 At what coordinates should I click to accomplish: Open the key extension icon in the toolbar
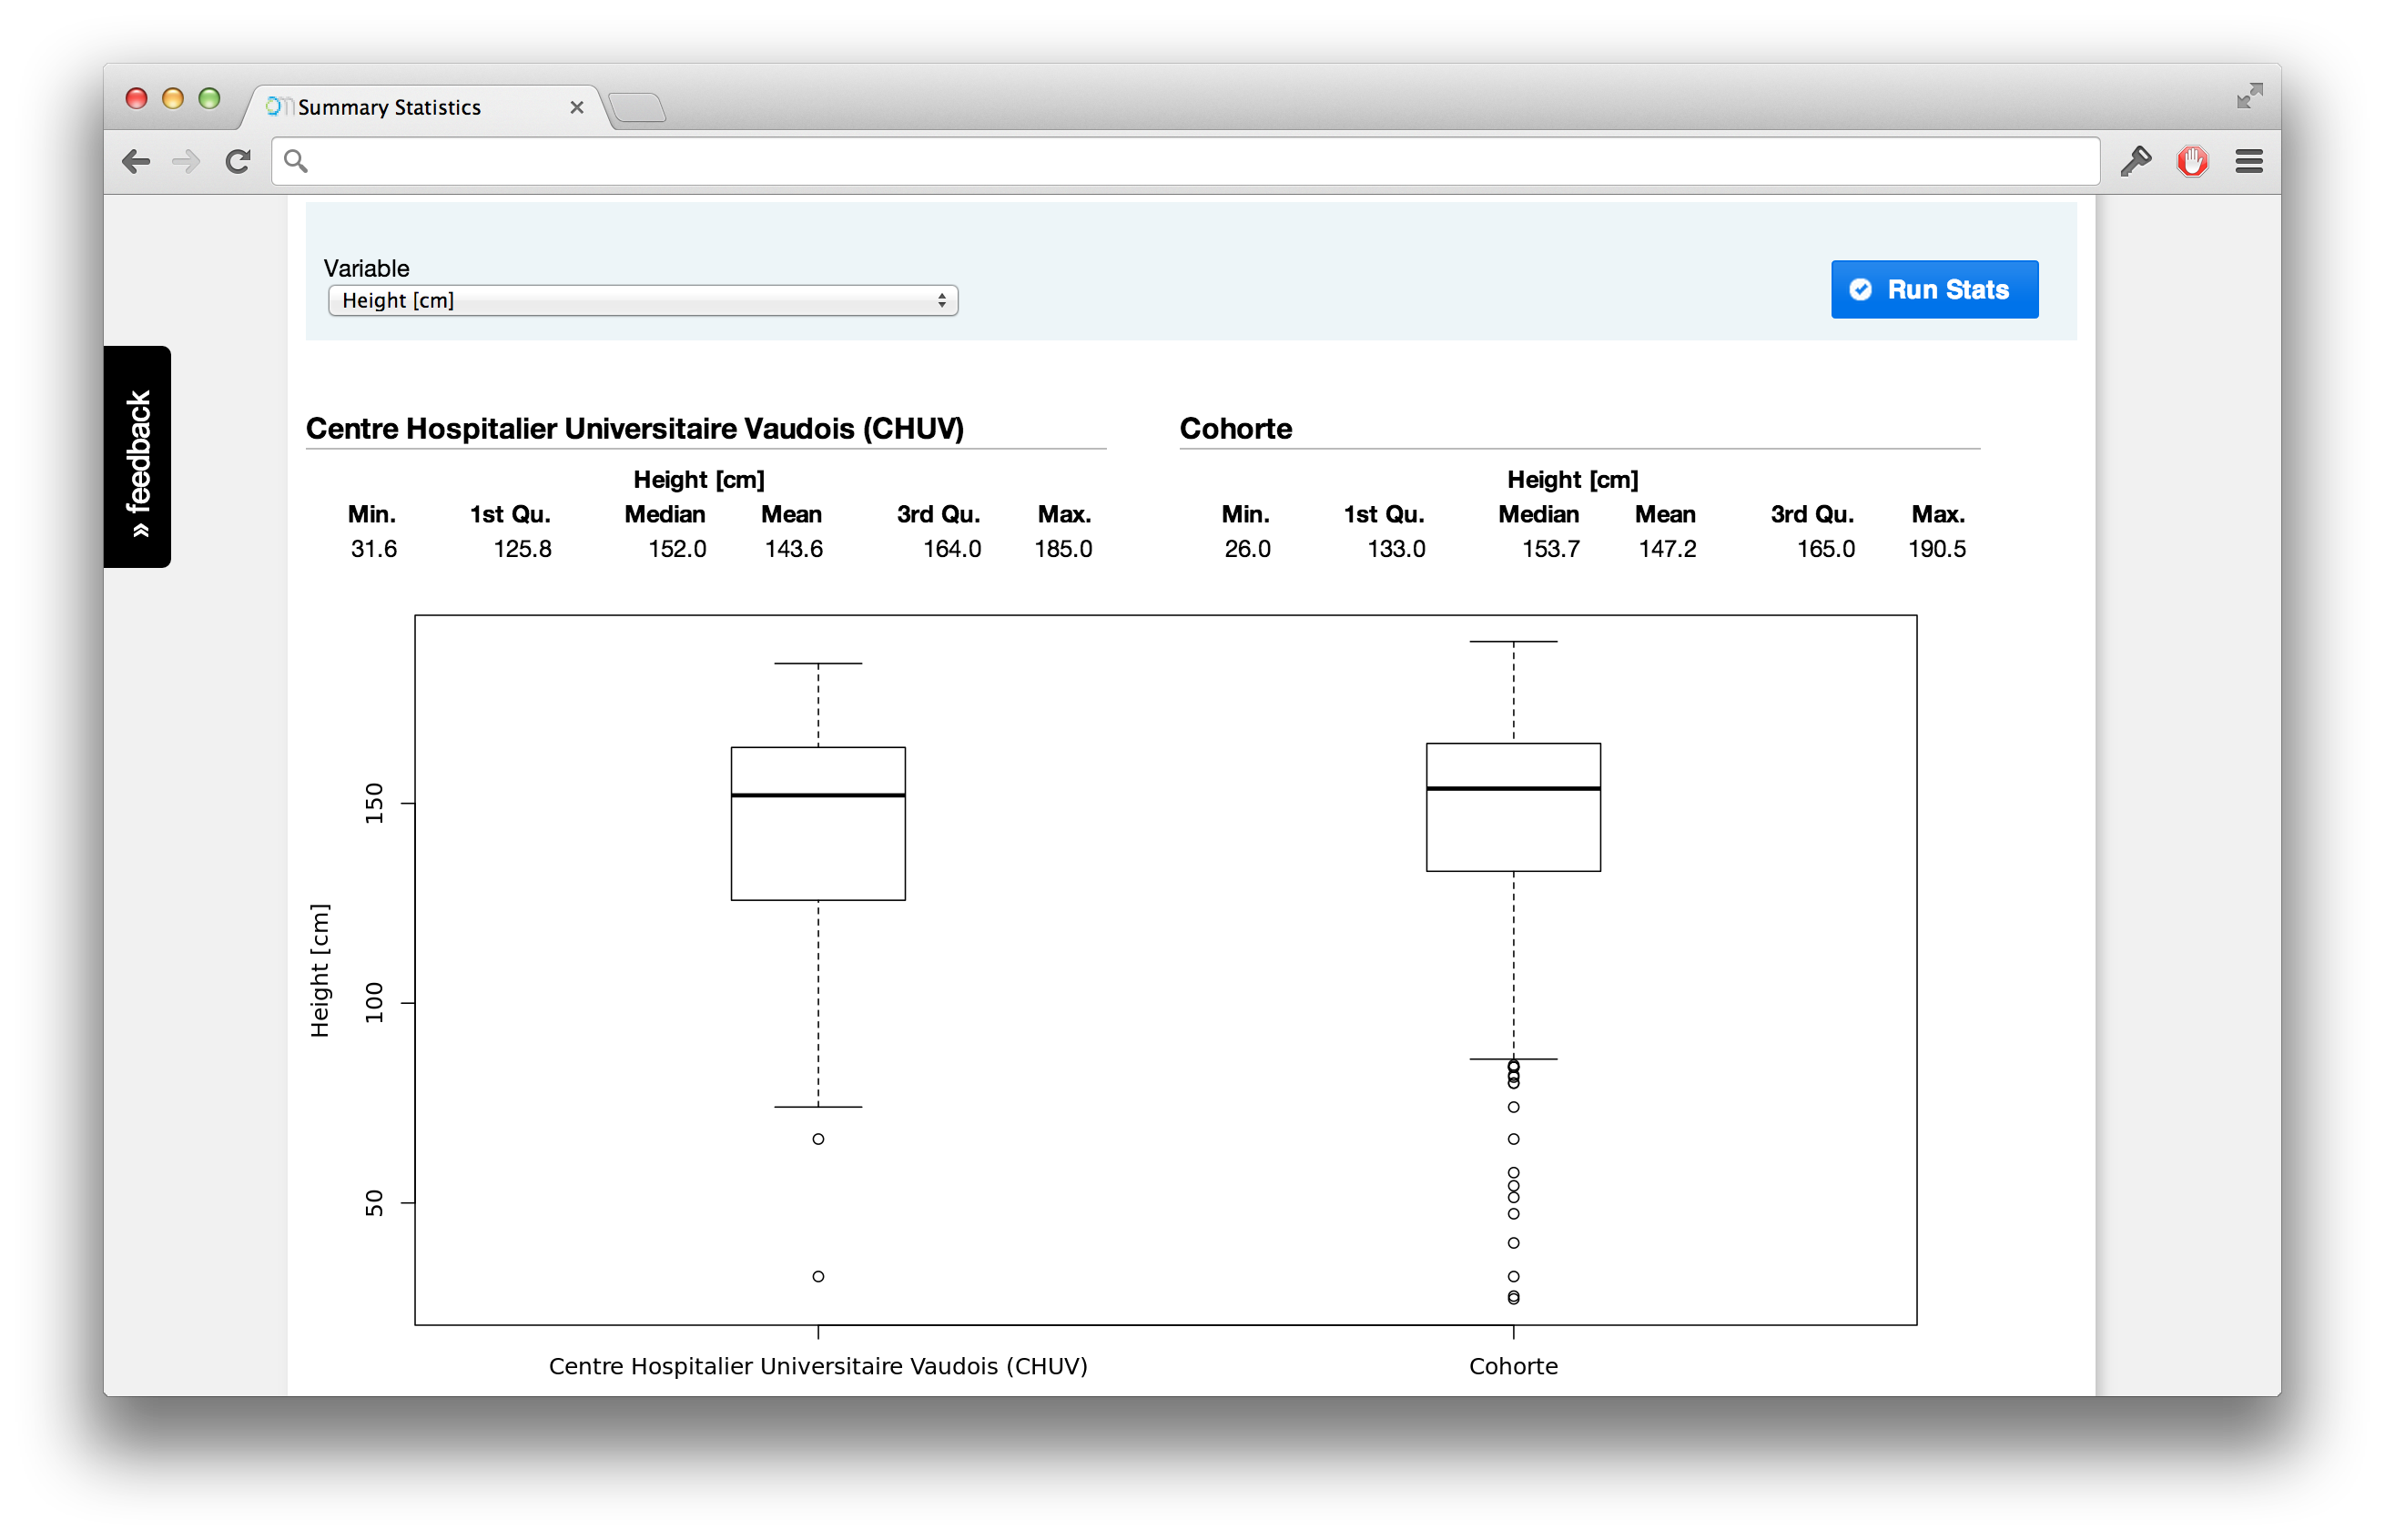click(2135, 161)
